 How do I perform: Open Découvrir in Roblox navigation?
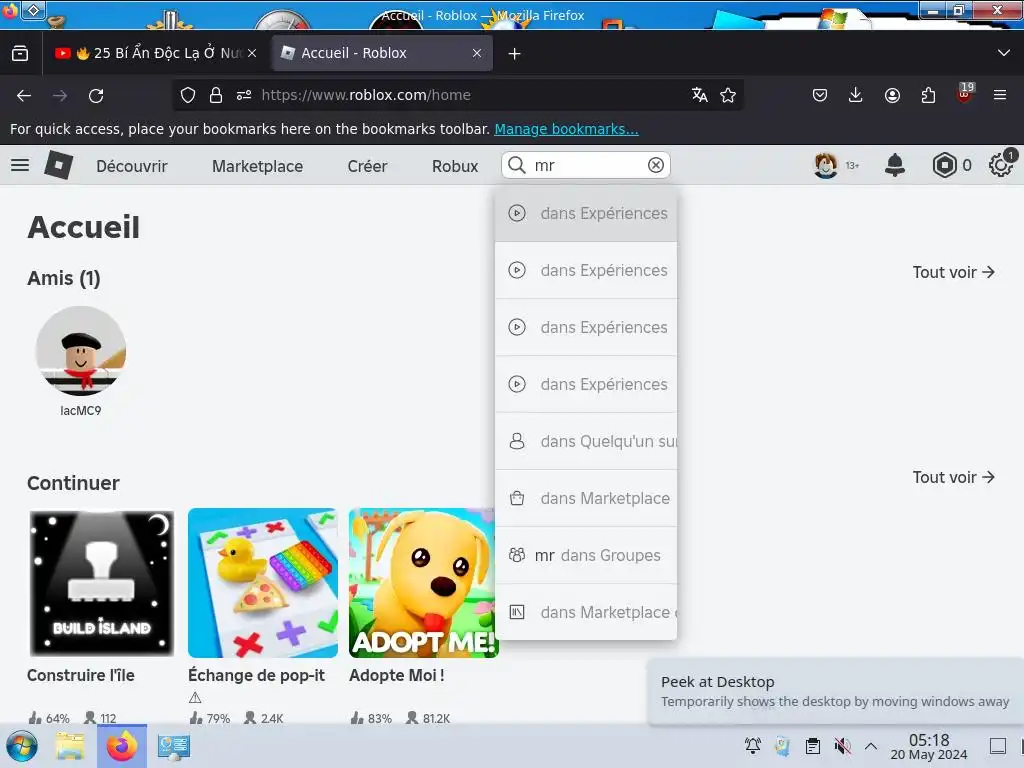(132, 166)
